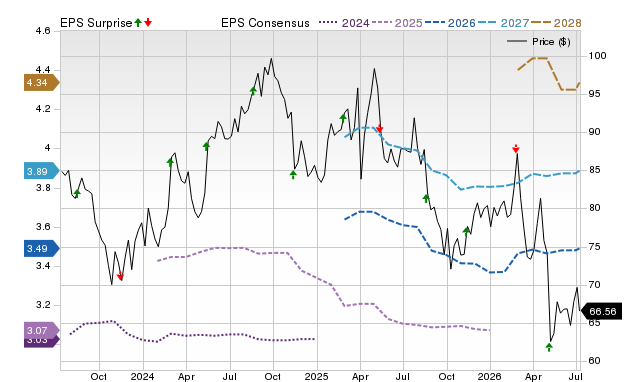Screen dimensions: 640x382
Task: Click the green surprise arrow midway between Oct 2024 and 2025
Action: click(x=293, y=175)
